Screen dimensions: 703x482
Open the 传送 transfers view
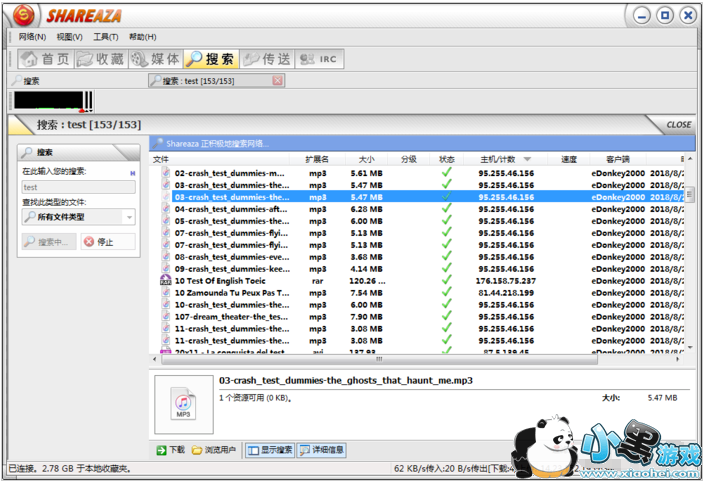(266, 59)
